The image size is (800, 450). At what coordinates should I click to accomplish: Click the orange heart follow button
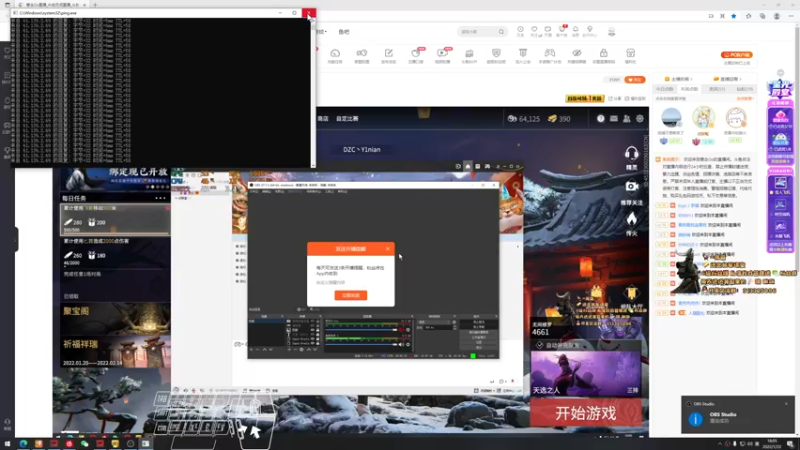[635, 80]
